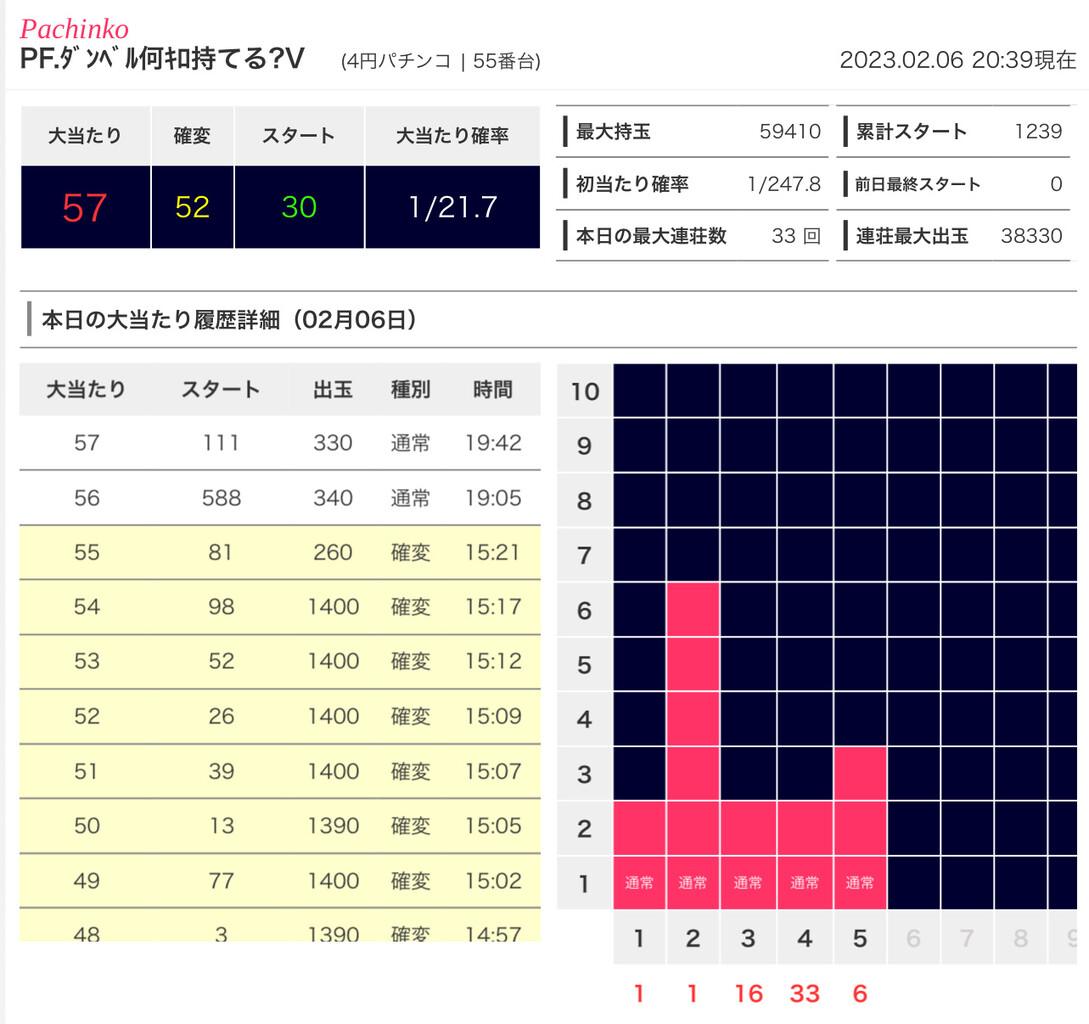Click the yellow 確変 count 52
Image resolution: width=1089 pixels, height=1024 pixels.
pos(192,207)
